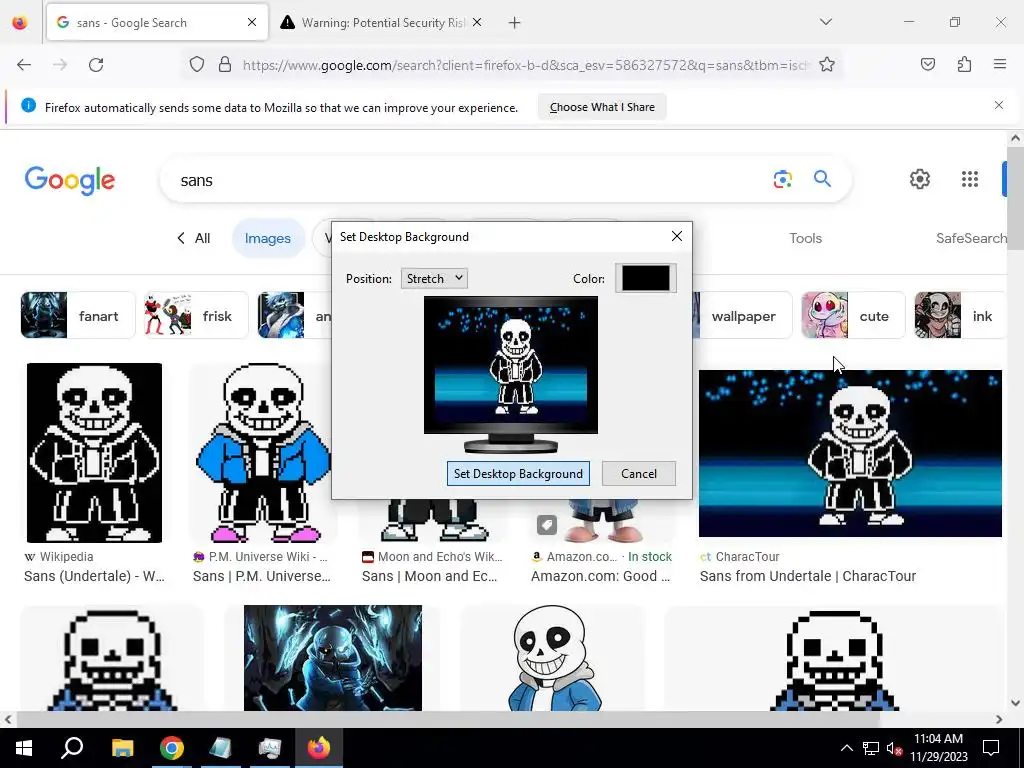Open the Extensions puzzle icon
The width and height of the screenshot is (1024, 768).
click(x=964, y=65)
